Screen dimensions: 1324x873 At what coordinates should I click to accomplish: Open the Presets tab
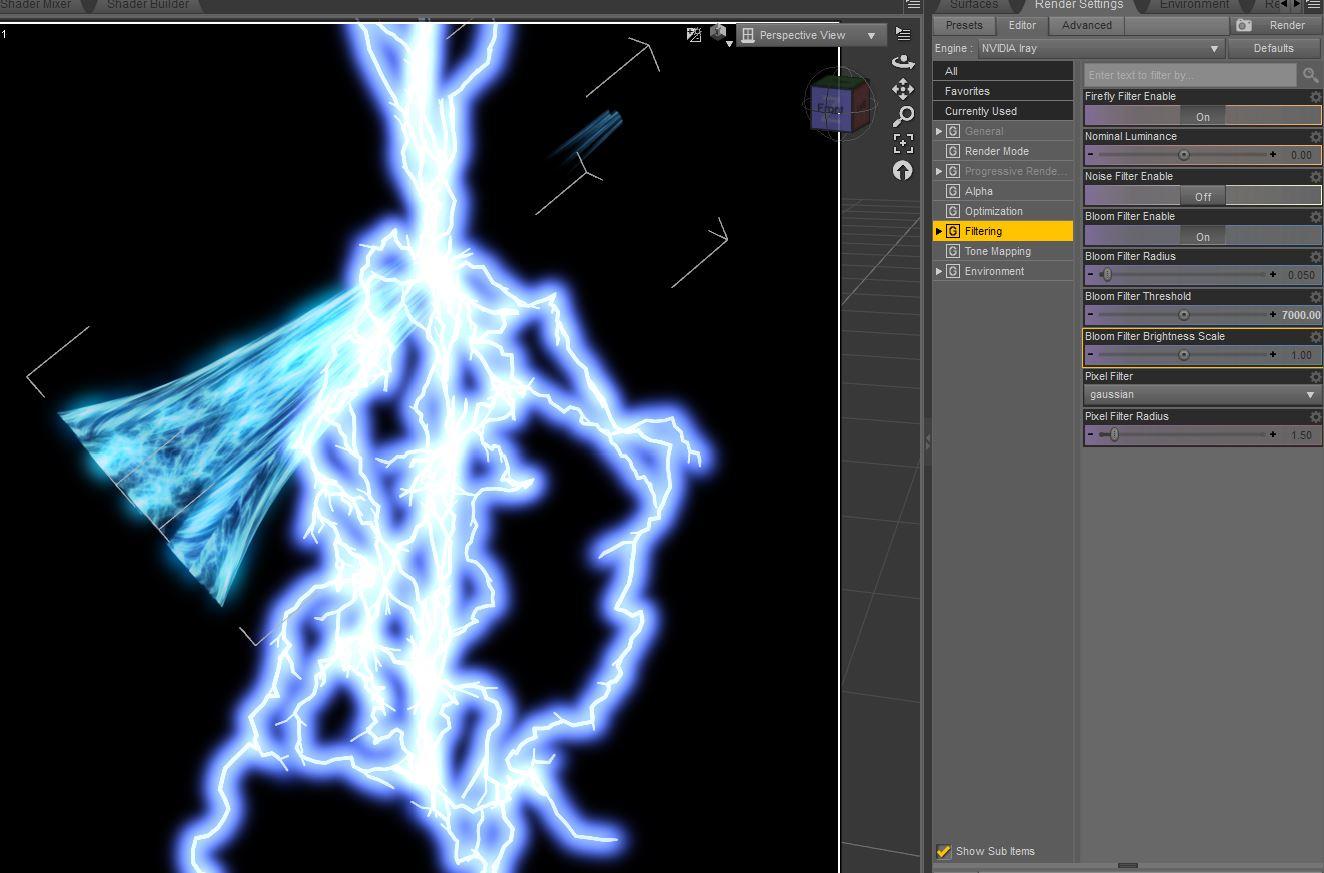(x=964, y=25)
